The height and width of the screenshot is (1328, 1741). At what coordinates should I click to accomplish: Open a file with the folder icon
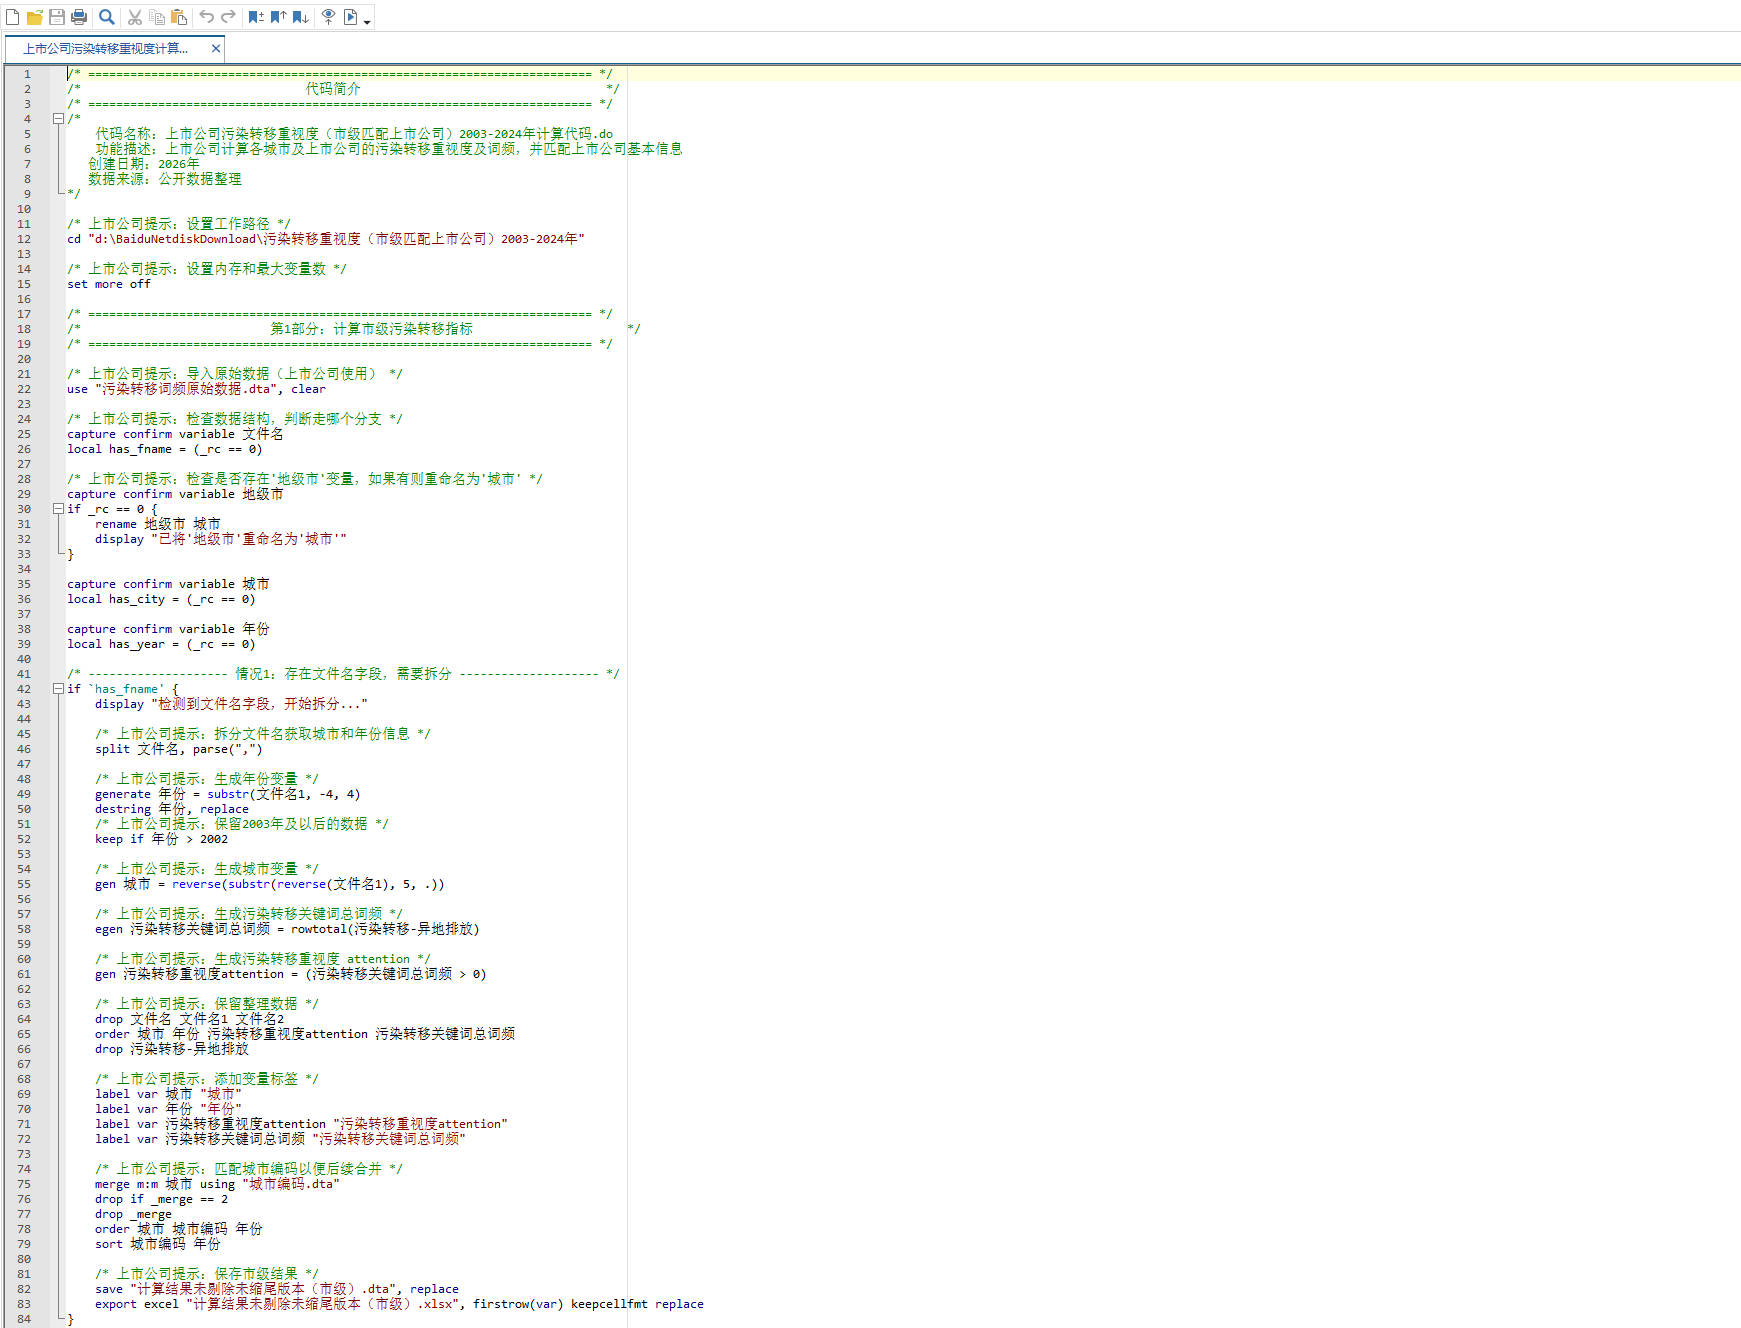(35, 17)
